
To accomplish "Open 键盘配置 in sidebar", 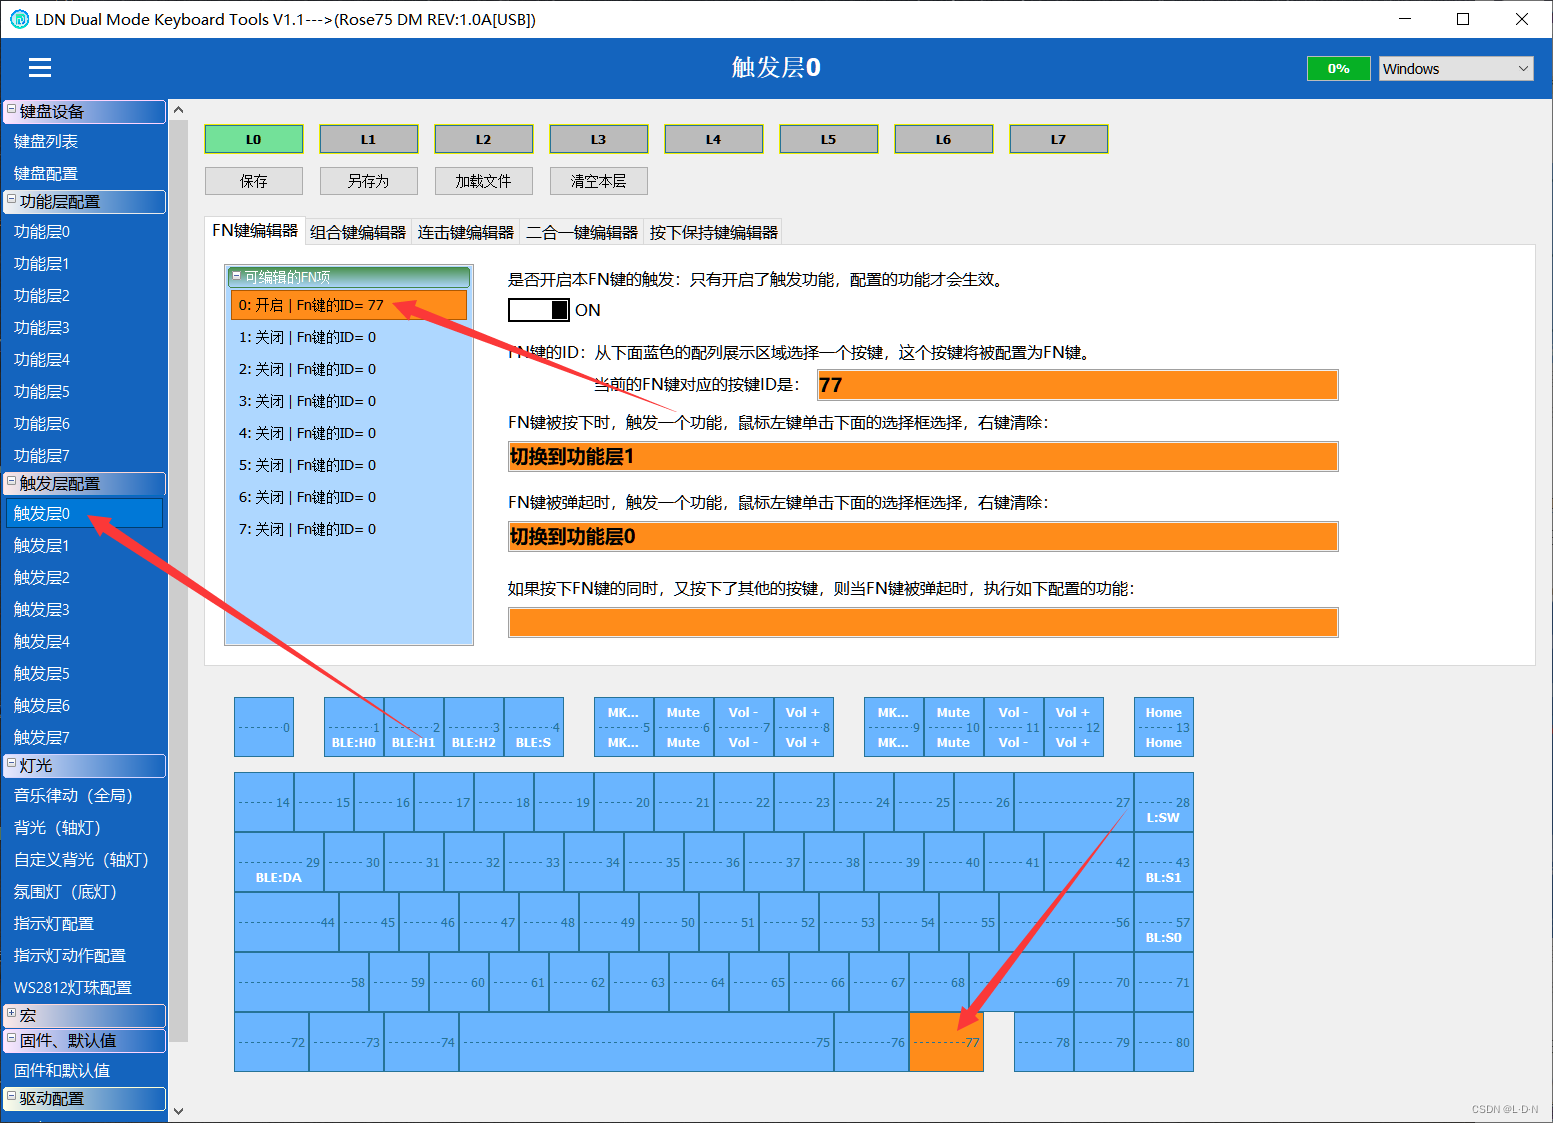I will 84,174.
